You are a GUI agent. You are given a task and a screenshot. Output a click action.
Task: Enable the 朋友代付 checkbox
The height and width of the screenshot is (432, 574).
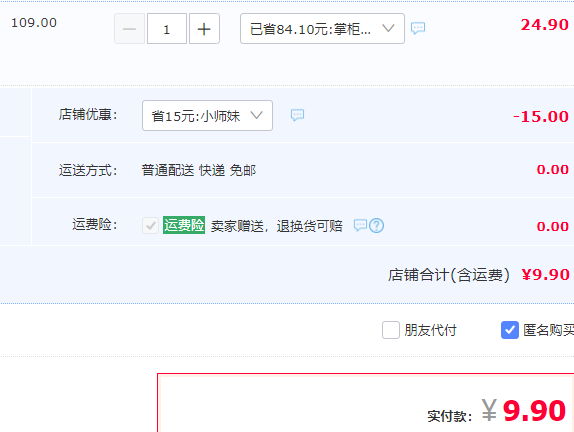click(391, 330)
